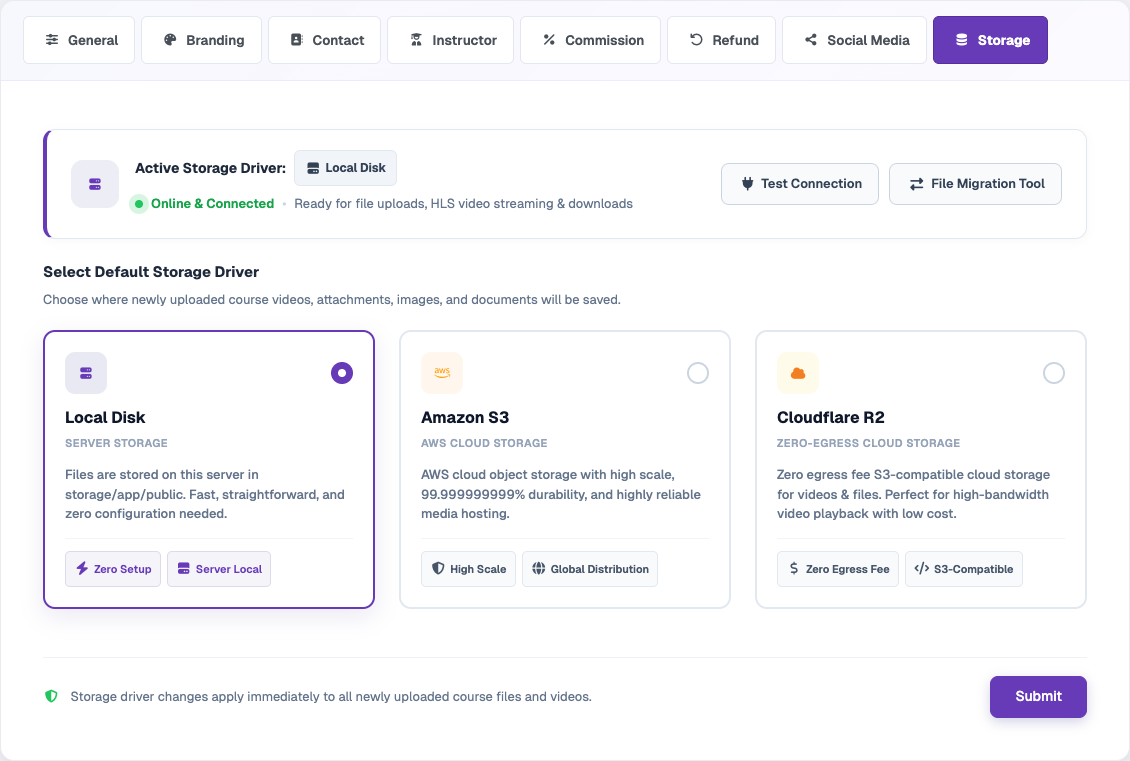
Task: Click the plug icon in Test Connection
Action: click(747, 184)
